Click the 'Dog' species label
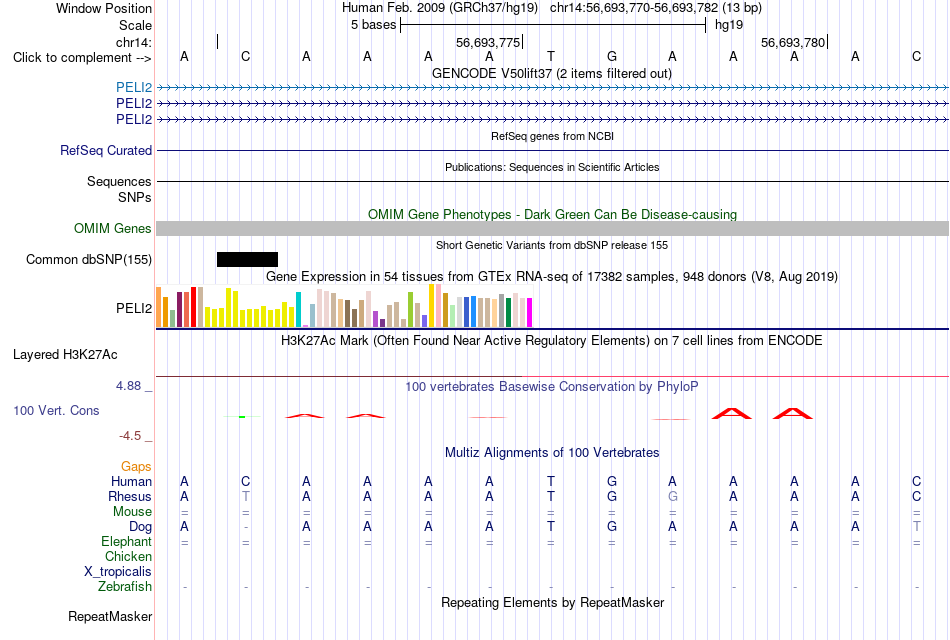Viewport: 950px width, 640px height. click(x=141, y=527)
